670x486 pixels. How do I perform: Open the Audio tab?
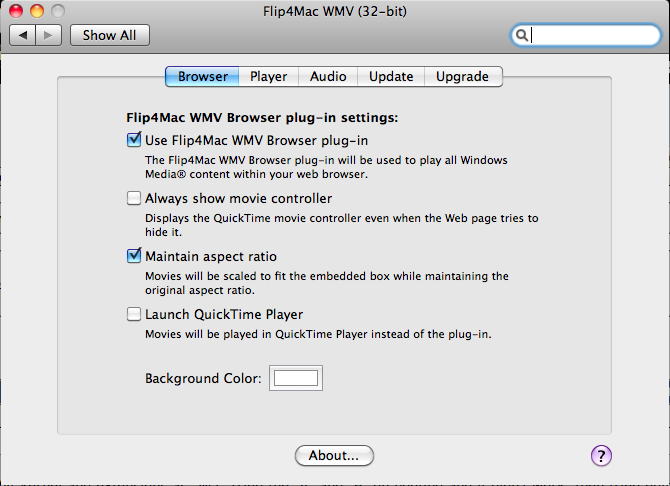pos(328,77)
